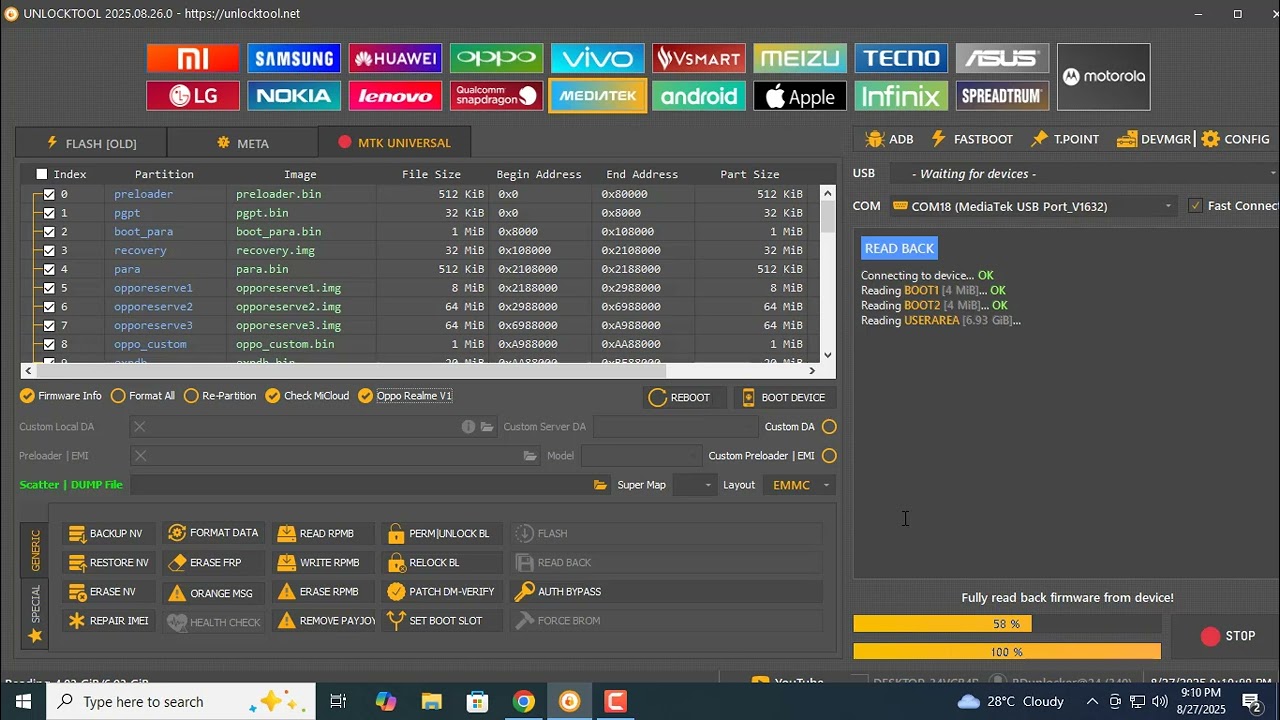Select the Android logo
Image resolution: width=1280 pixels, height=720 pixels.
(699, 96)
